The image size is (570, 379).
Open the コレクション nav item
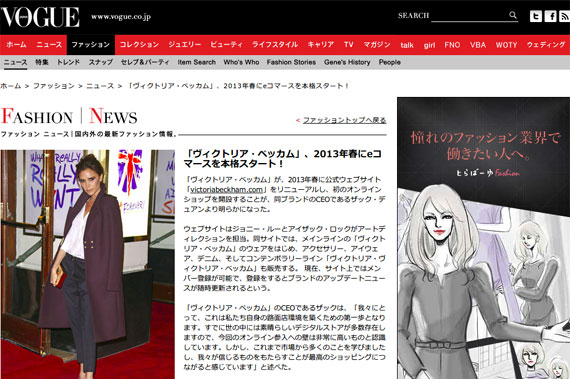tap(140, 45)
